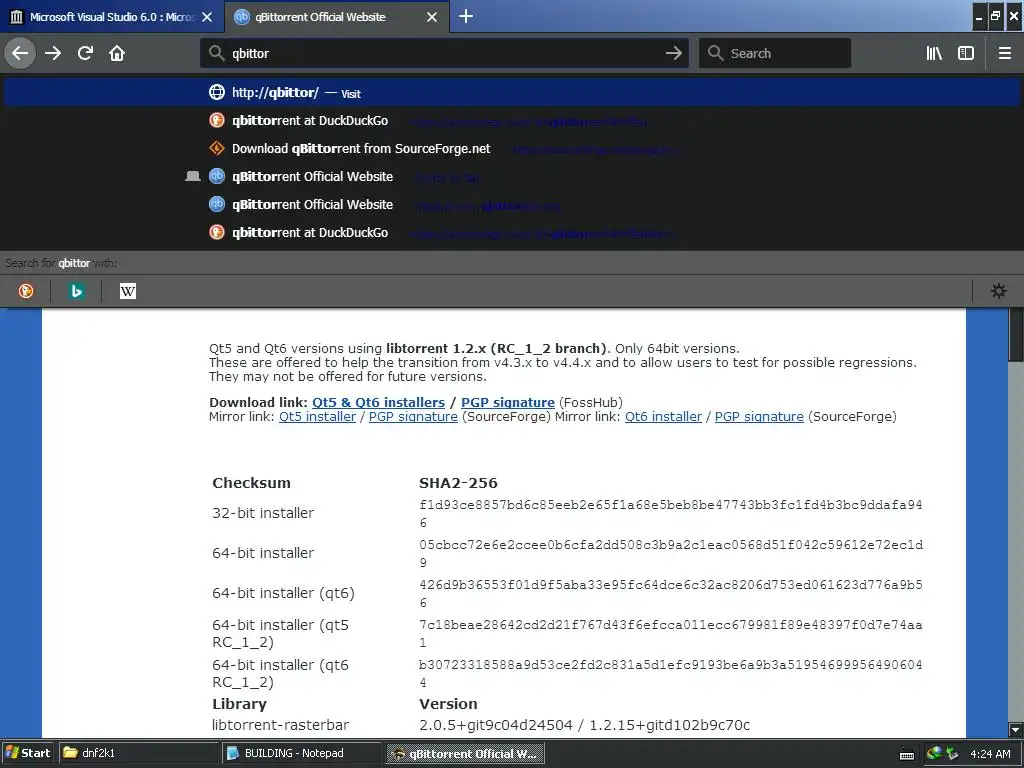The image size is (1024, 768).
Task: Click qBittorrent Official W... taskbar button
Action: point(464,753)
